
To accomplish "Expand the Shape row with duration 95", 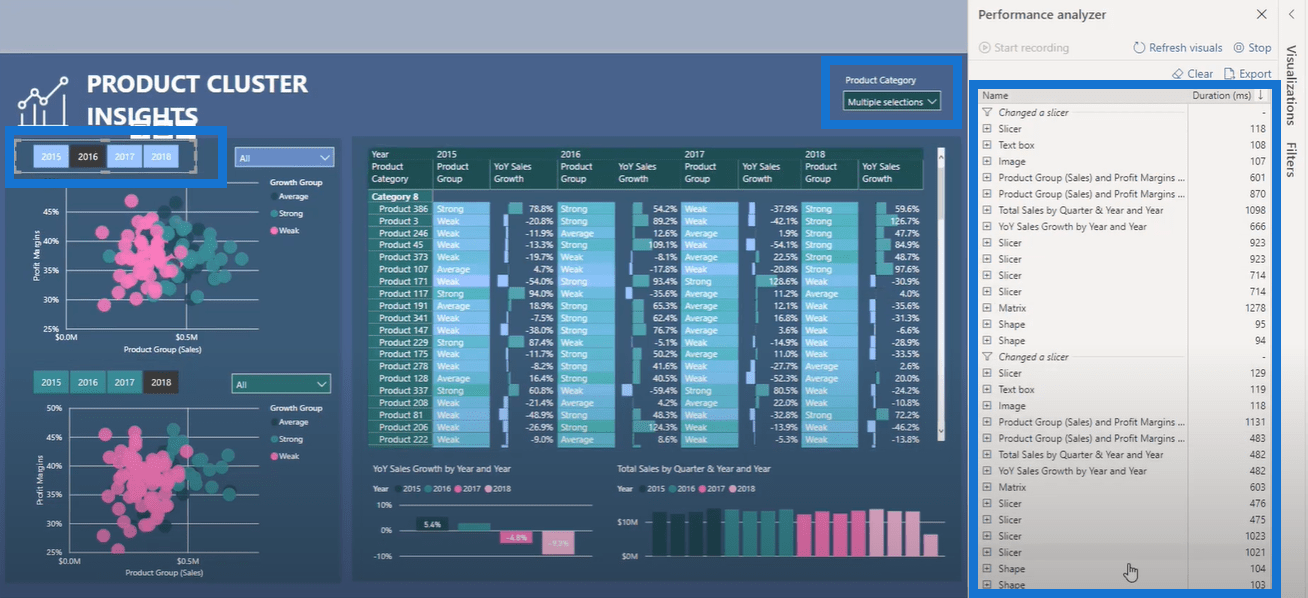I will point(987,324).
